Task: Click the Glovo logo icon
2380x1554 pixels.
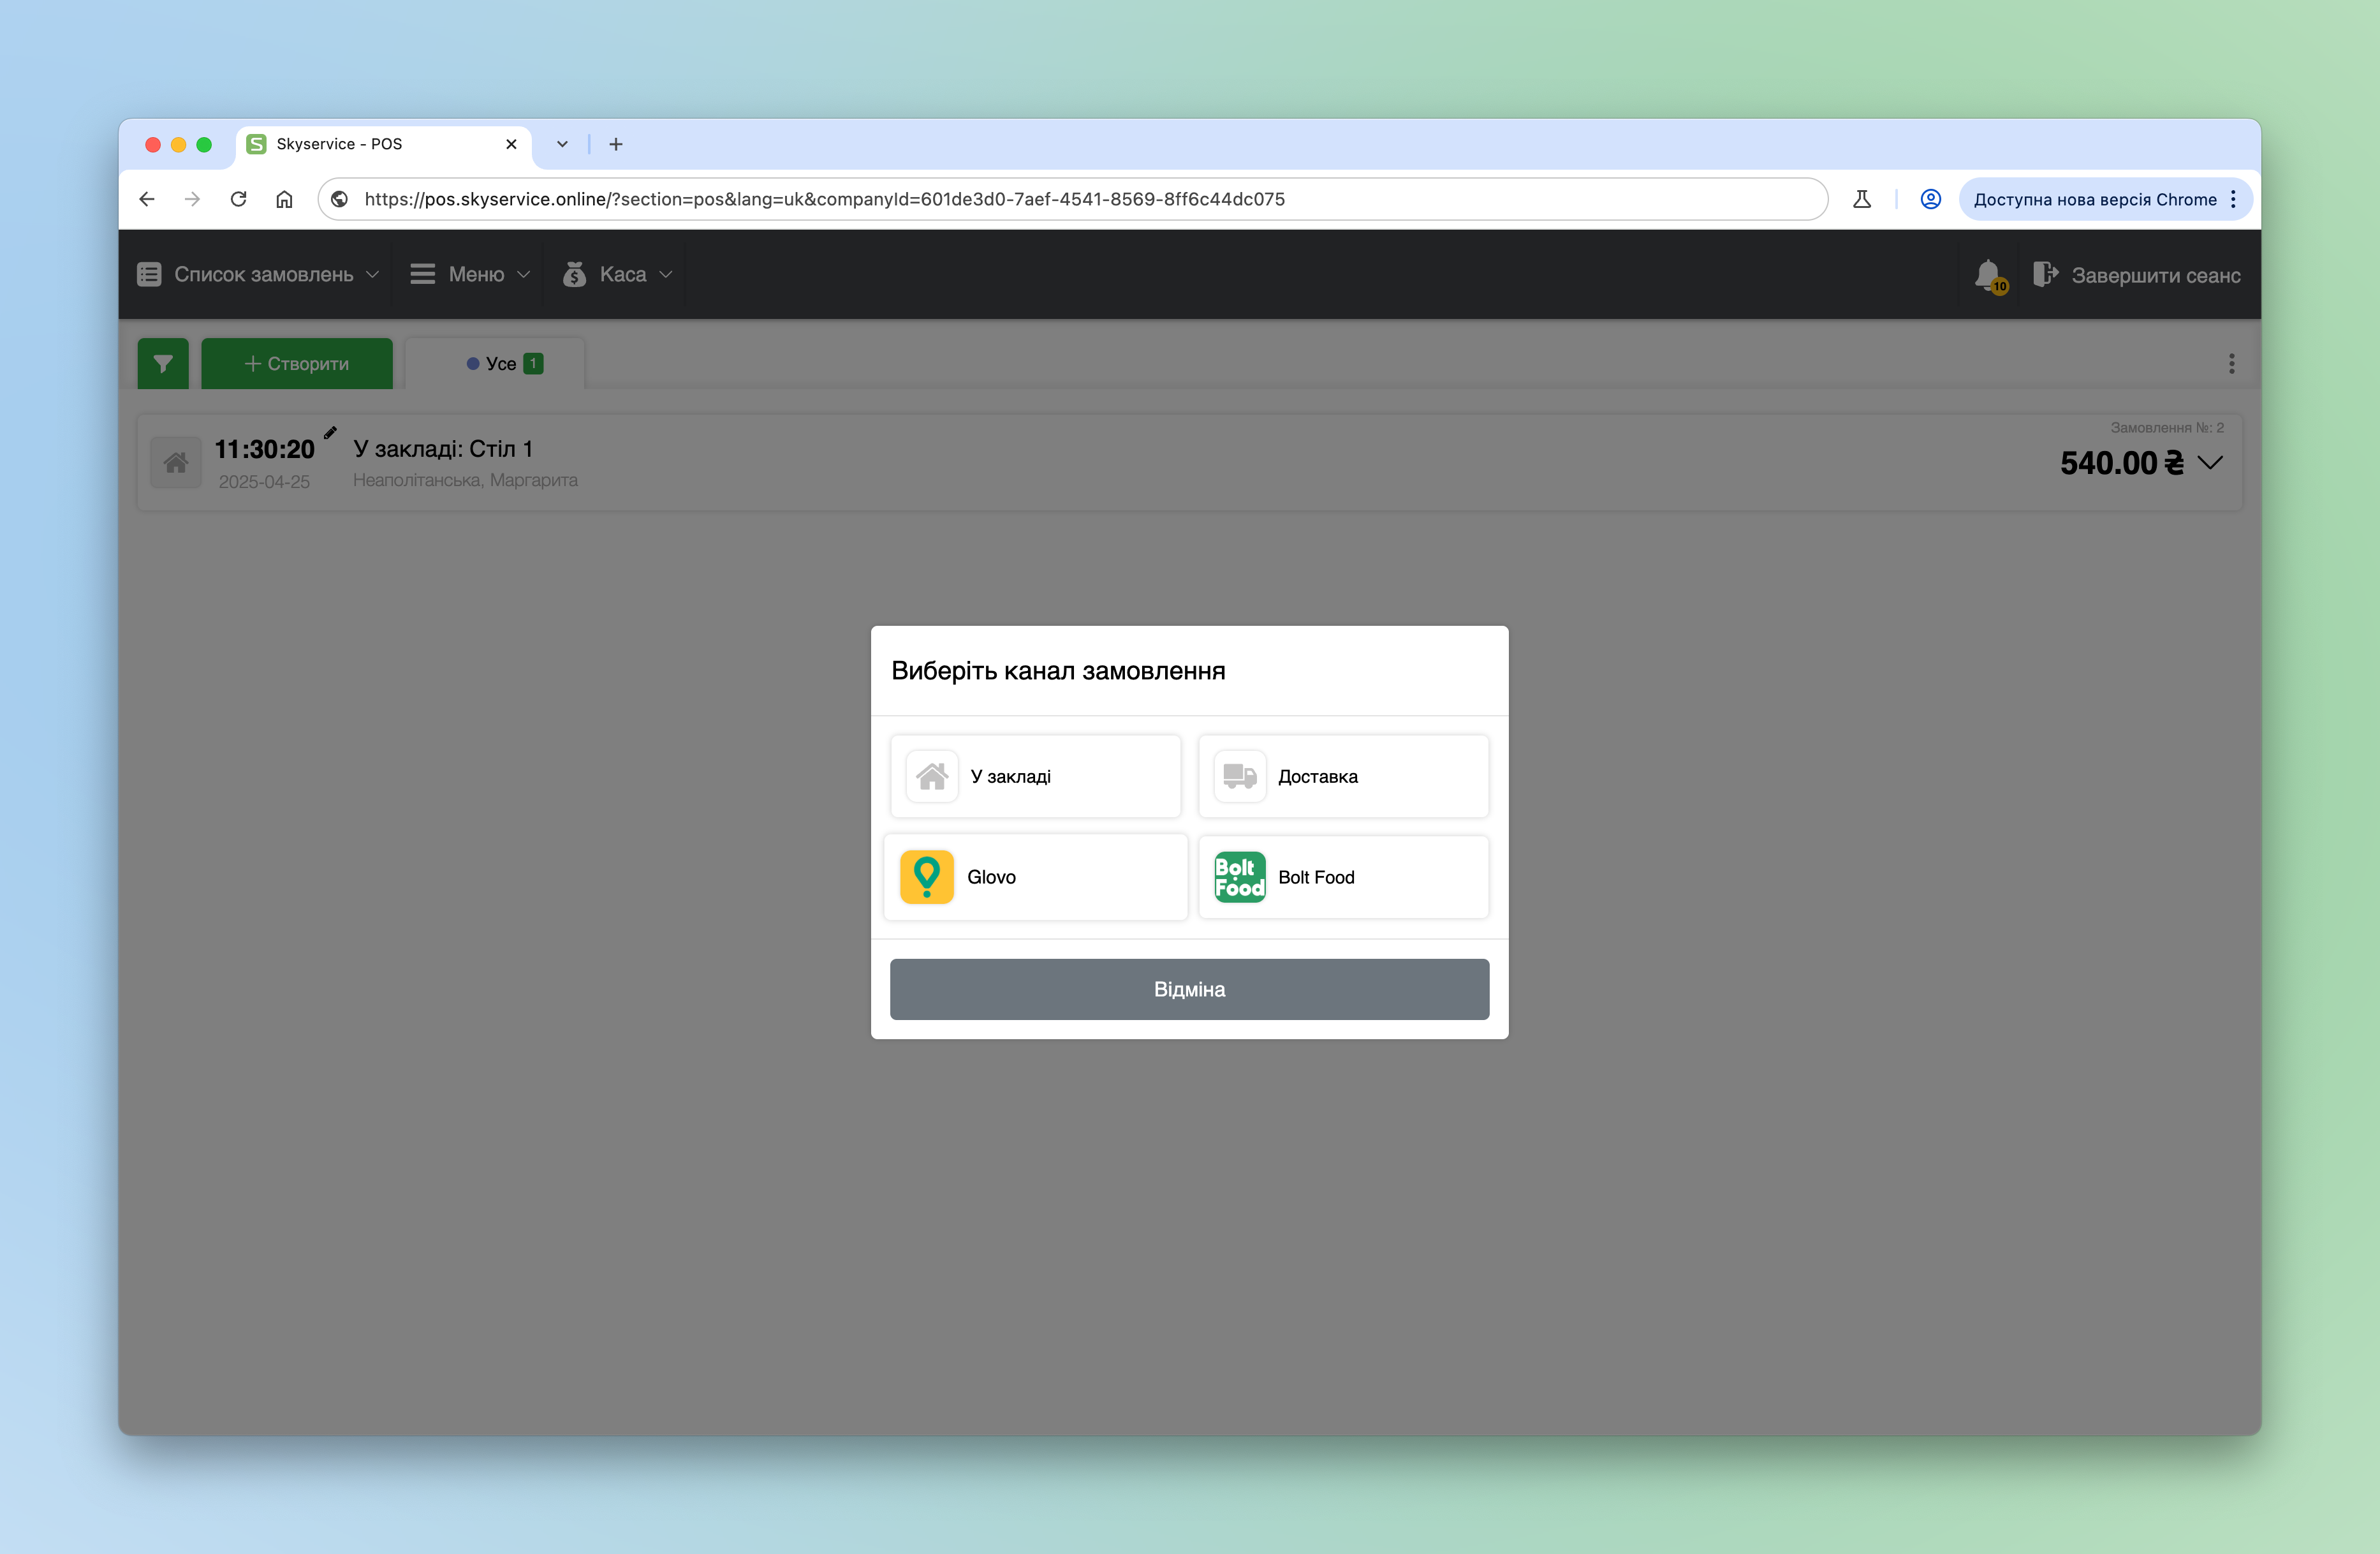Action: click(926, 877)
